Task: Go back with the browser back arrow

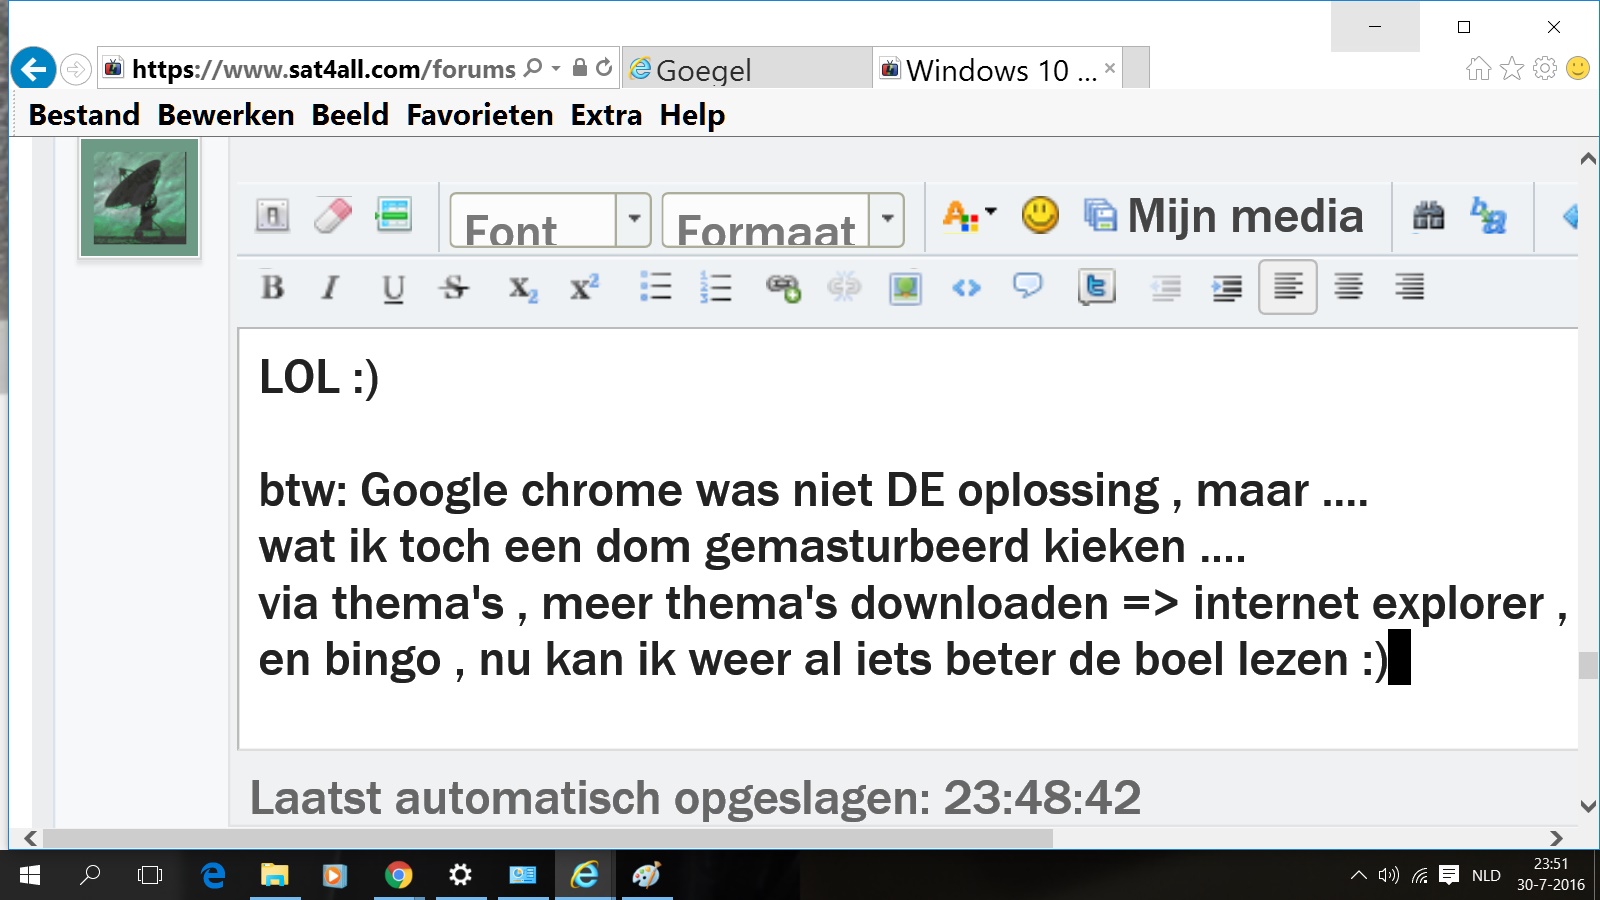Action: coord(34,69)
